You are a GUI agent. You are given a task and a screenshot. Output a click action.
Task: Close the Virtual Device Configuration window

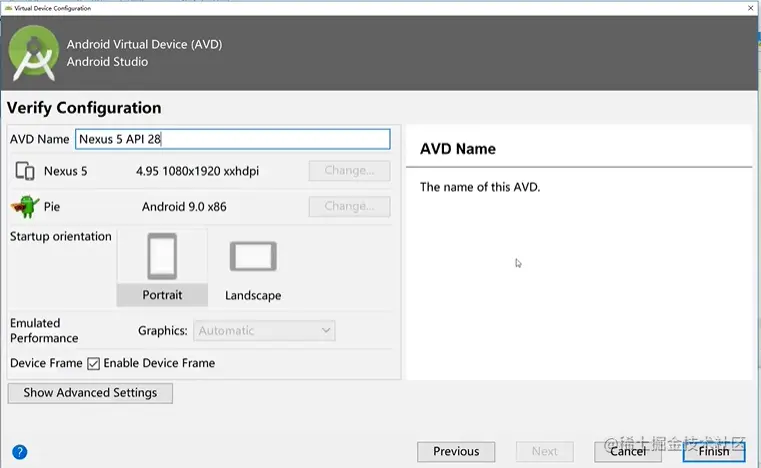pos(751,8)
